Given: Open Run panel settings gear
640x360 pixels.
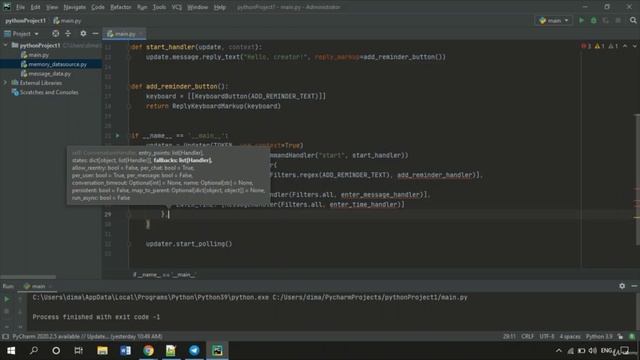Looking at the screenshot, I should click(622, 286).
